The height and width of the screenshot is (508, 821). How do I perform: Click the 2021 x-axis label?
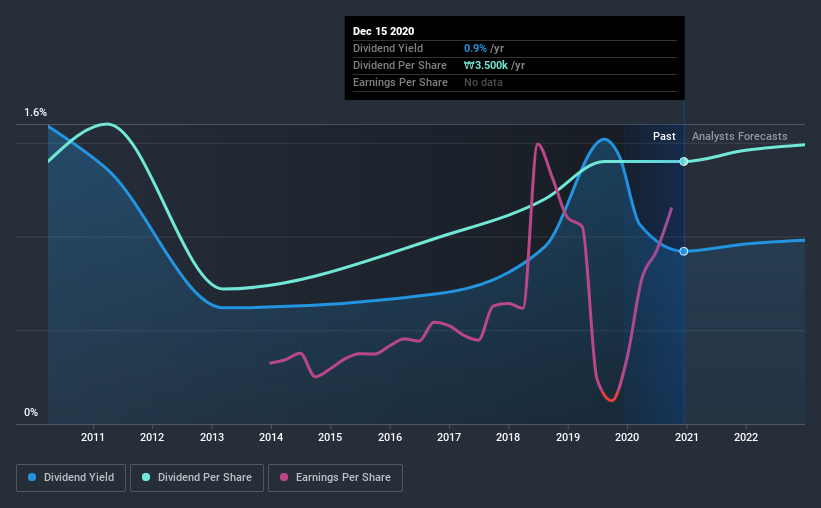tap(686, 437)
